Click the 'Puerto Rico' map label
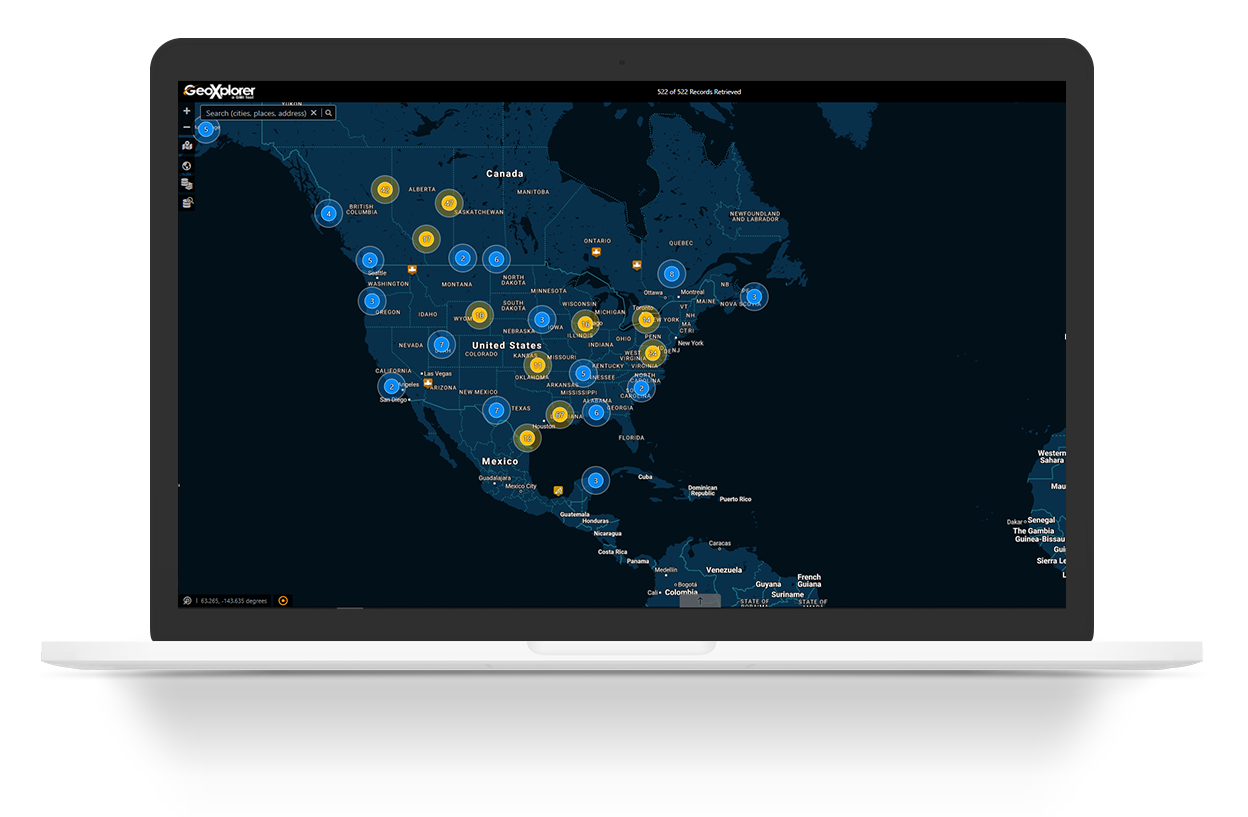This screenshot has height=817, width=1248. [735, 499]
